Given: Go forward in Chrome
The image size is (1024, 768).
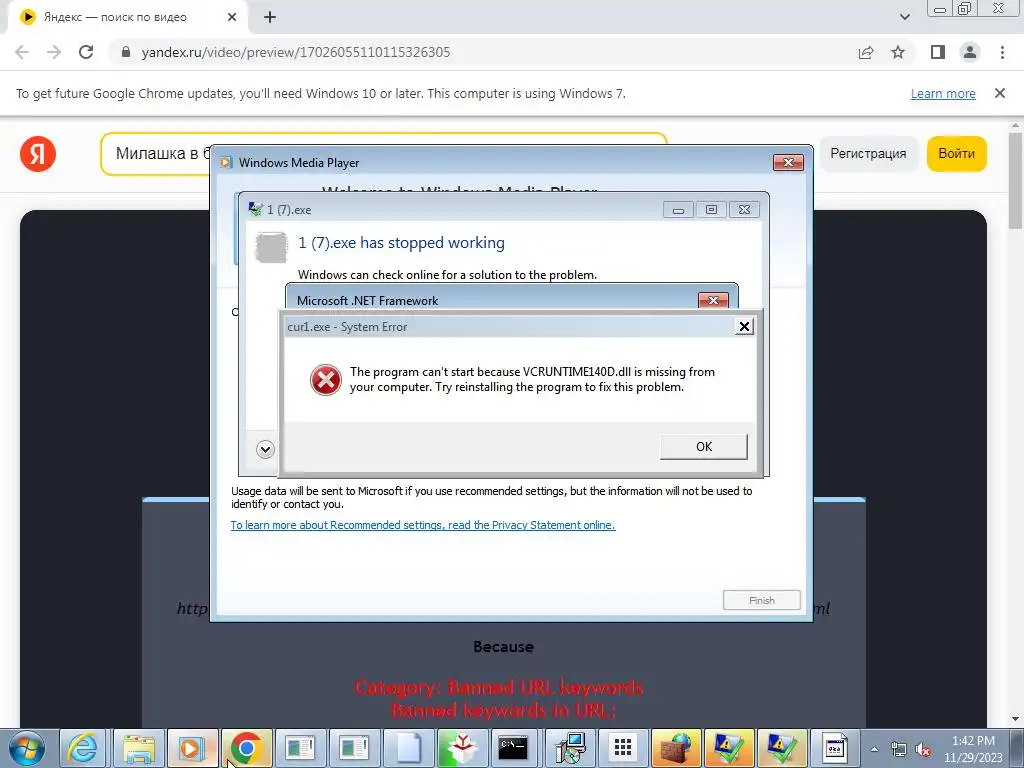Looking at the screenshot, I should click(x=54, y=52).
